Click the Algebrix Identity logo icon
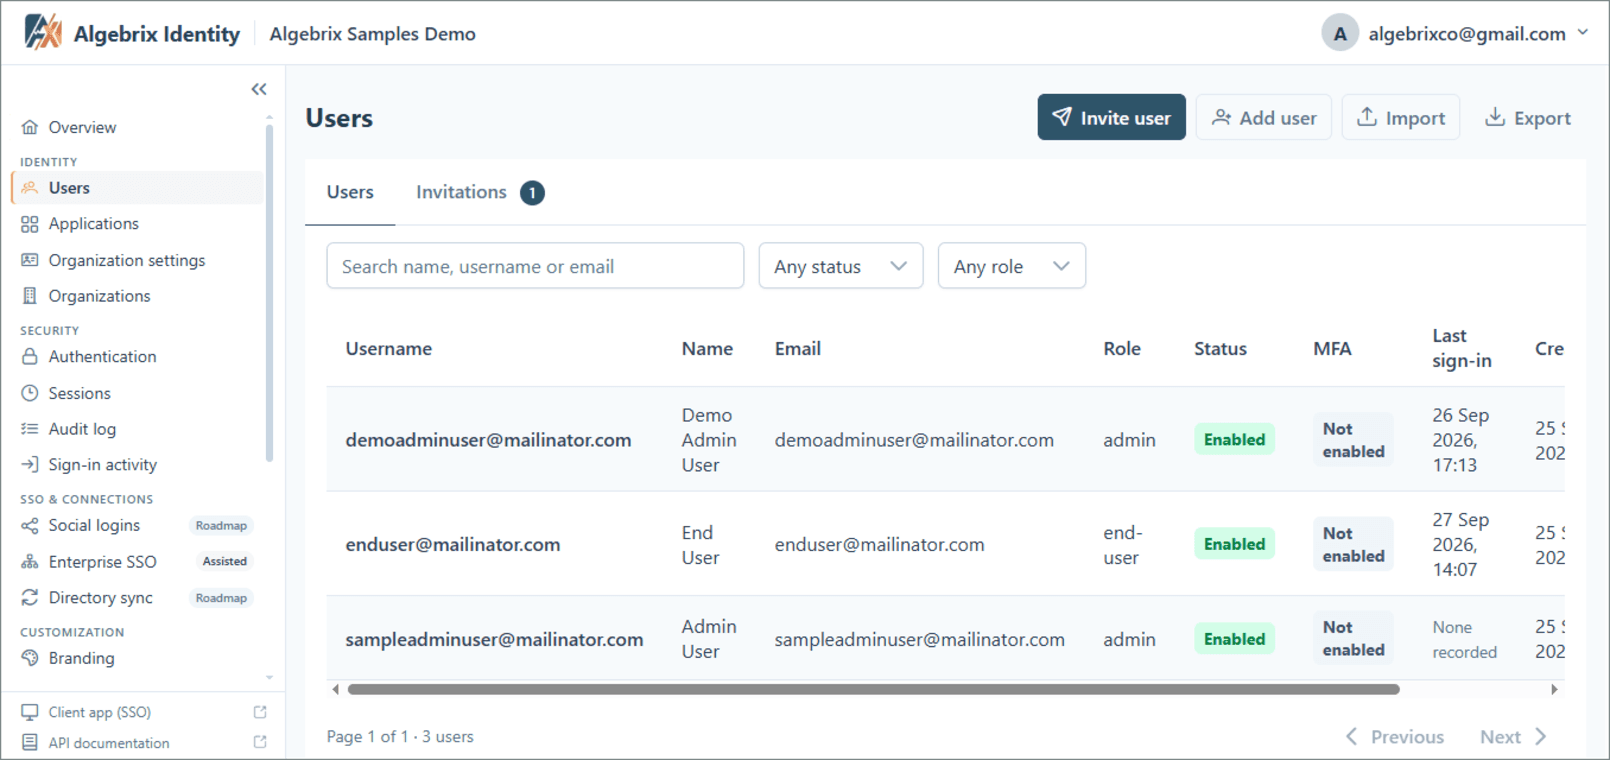This screenshot has height=760, width=1610. 43,32
